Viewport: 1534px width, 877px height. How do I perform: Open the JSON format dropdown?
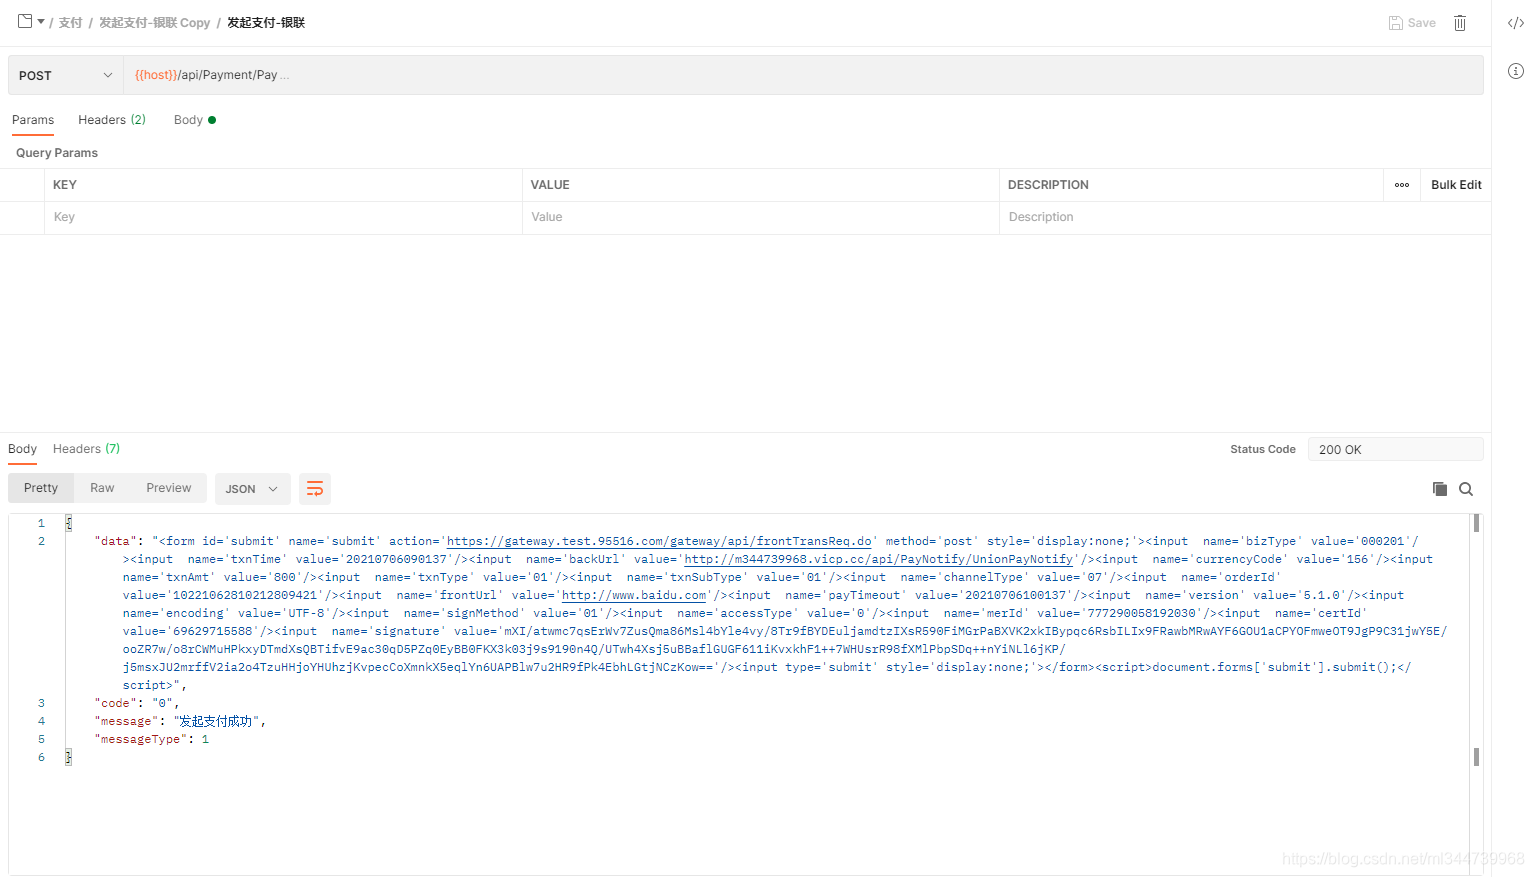(x=252, y=489)
